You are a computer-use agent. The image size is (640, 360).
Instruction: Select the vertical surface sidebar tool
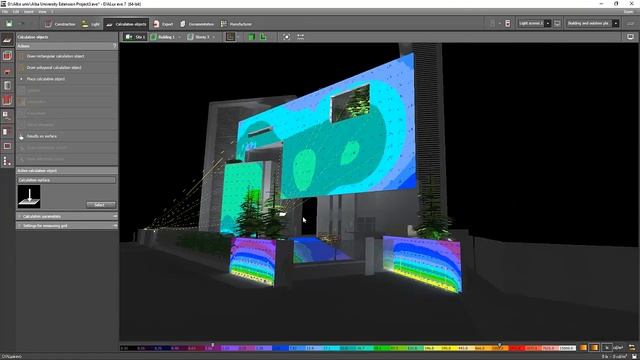coord(7,131)
